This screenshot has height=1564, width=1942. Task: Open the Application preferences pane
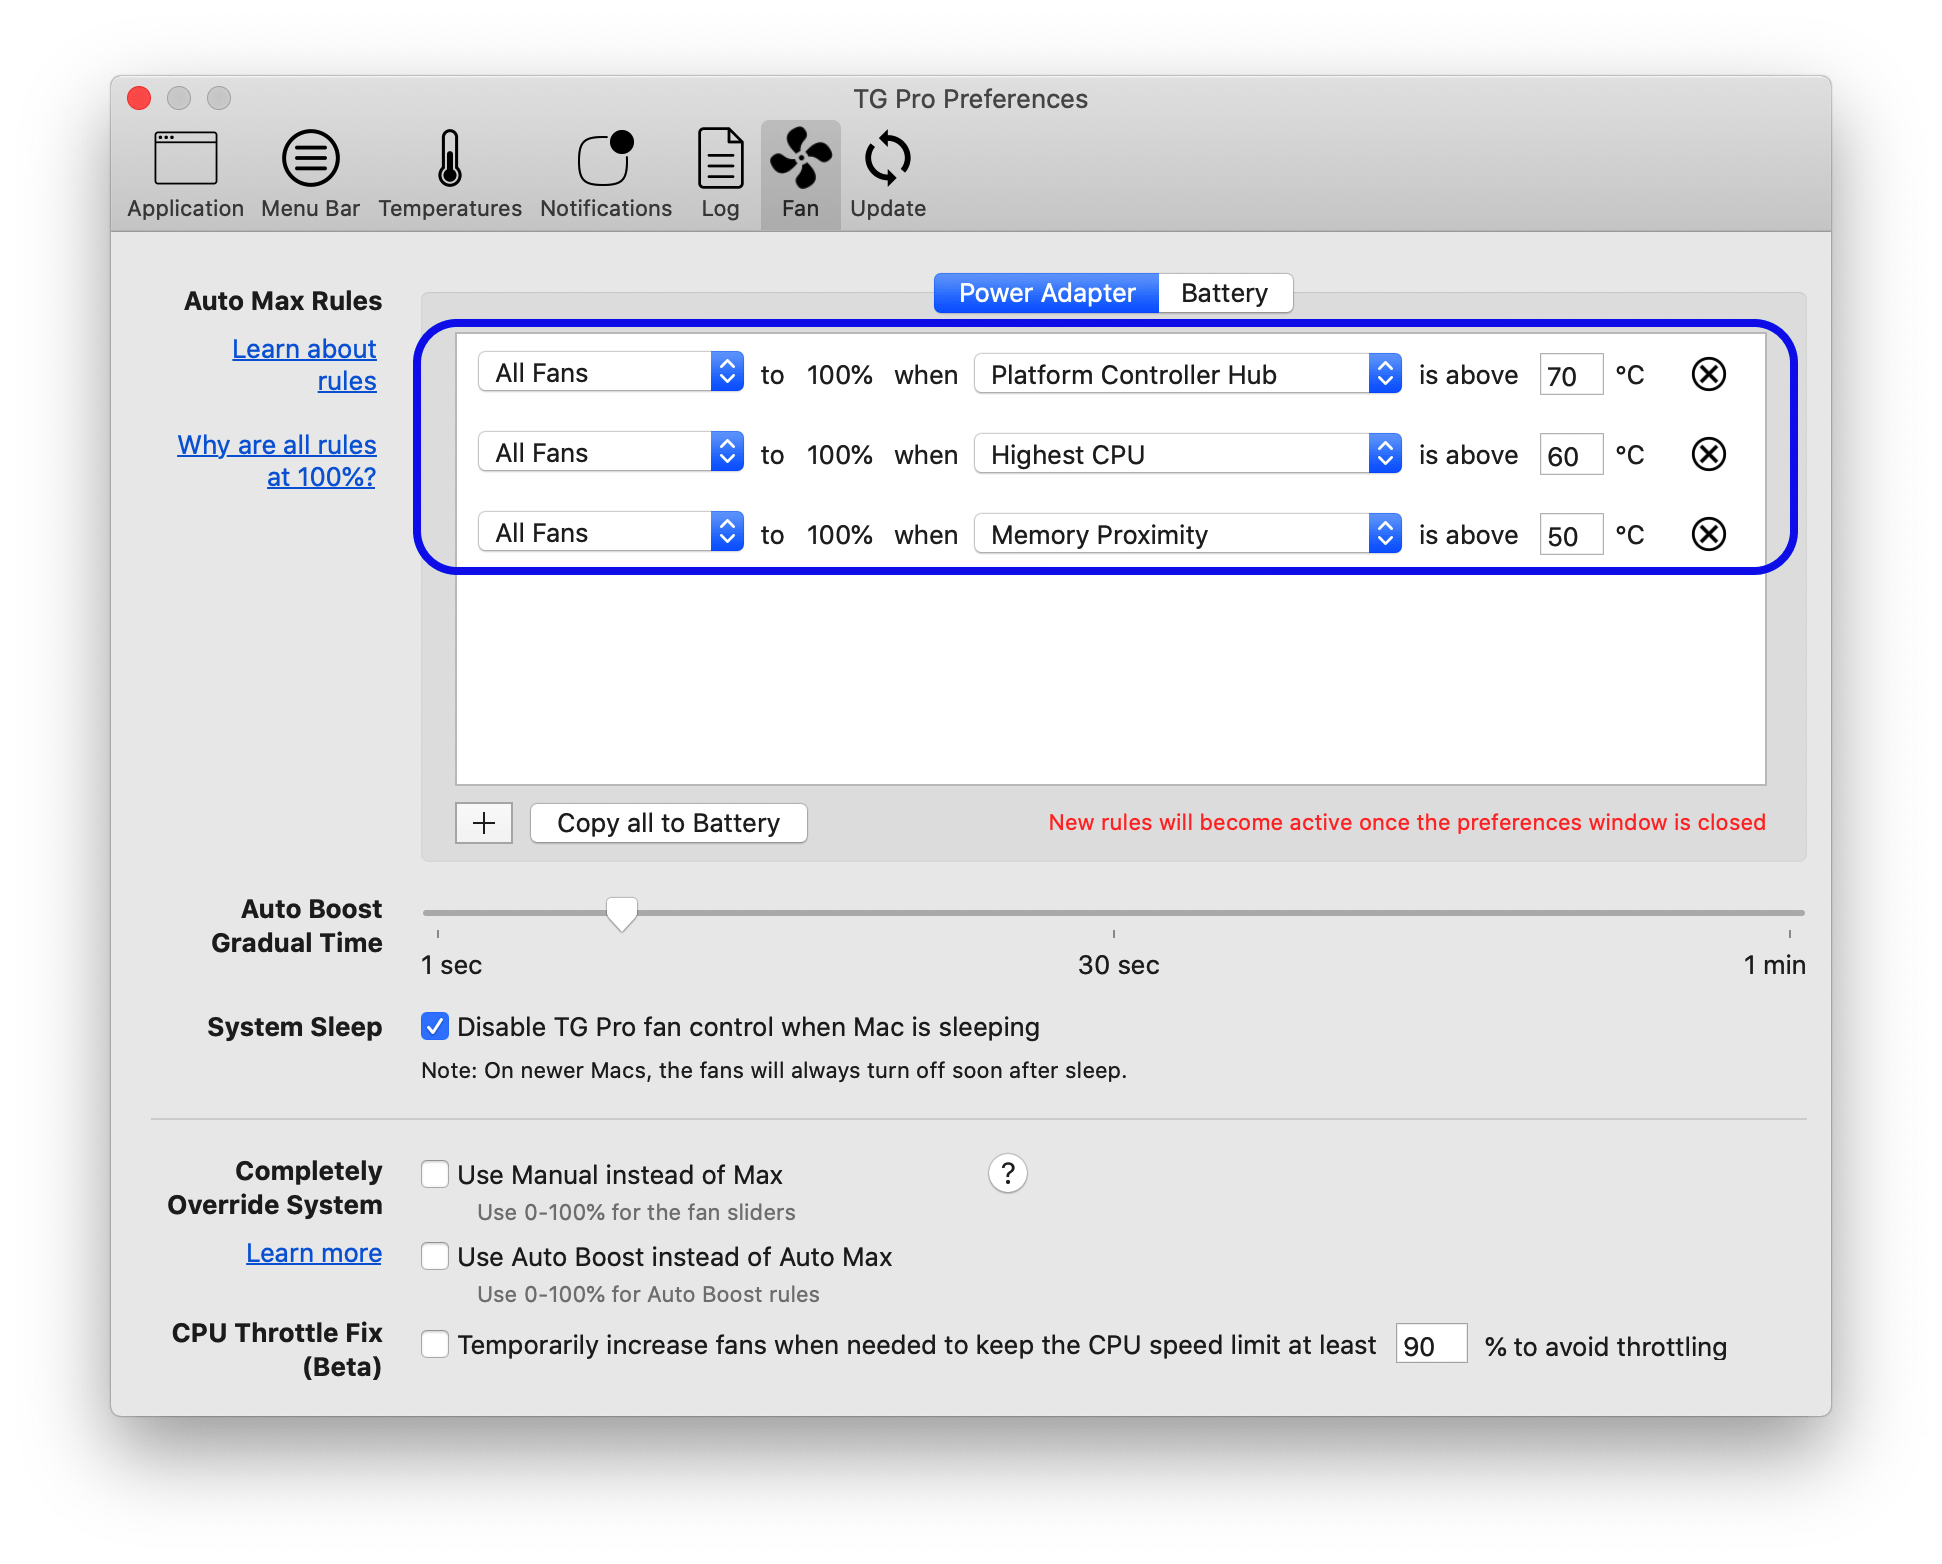point(185,175)
